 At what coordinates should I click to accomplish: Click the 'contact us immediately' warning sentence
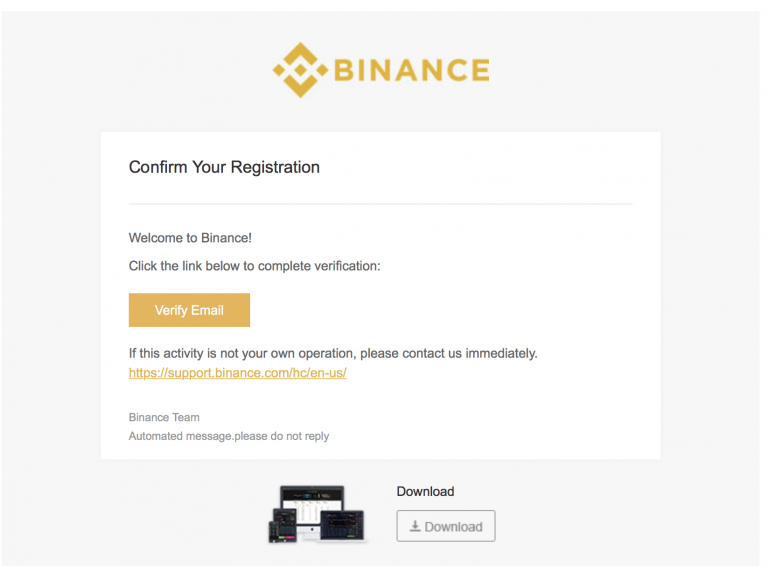point(333,354)
